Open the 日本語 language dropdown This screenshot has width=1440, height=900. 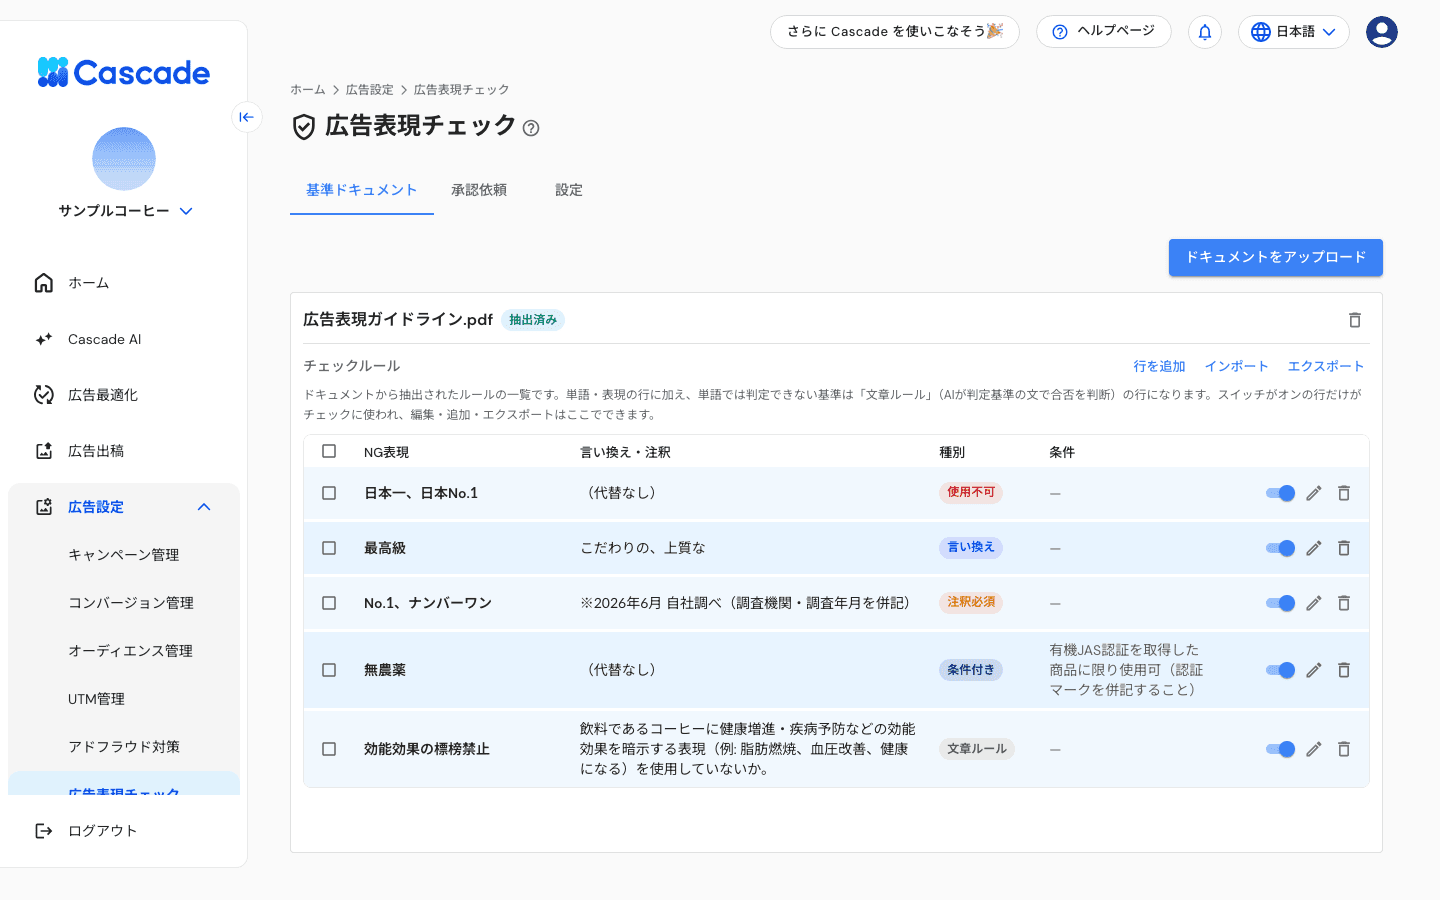click(x=1294, y=32)
